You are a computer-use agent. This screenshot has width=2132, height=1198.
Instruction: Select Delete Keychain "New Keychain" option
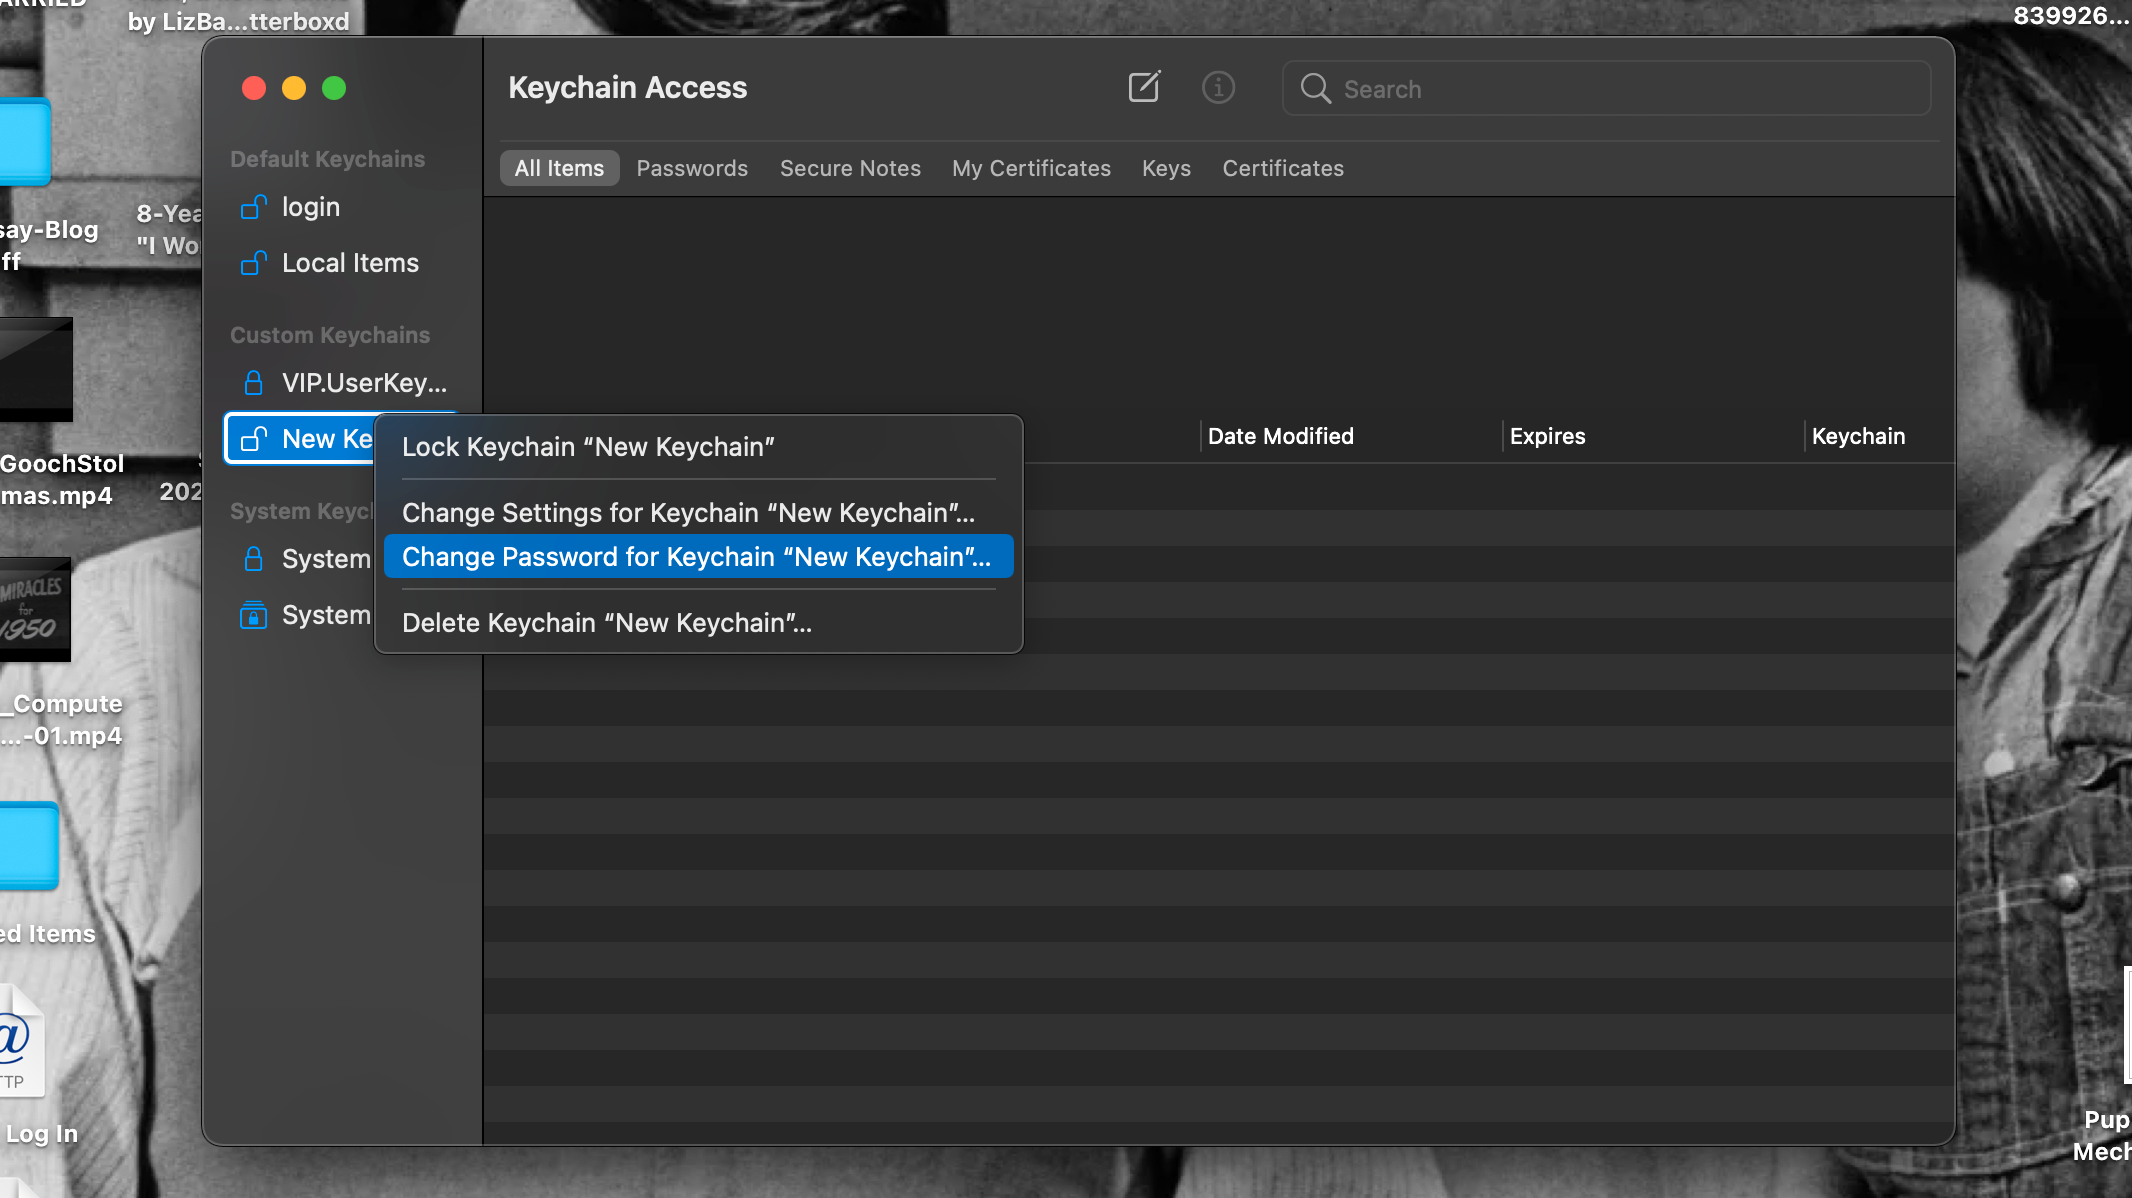[x=606, y=623]
